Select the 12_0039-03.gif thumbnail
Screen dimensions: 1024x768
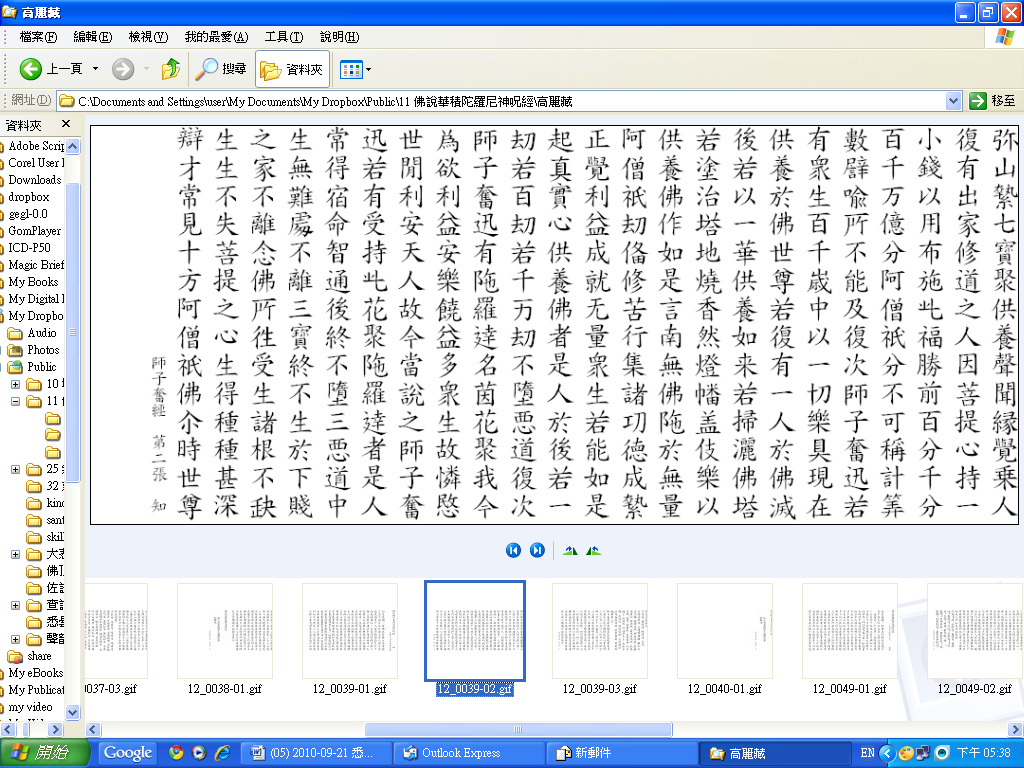tap(600, 632)
